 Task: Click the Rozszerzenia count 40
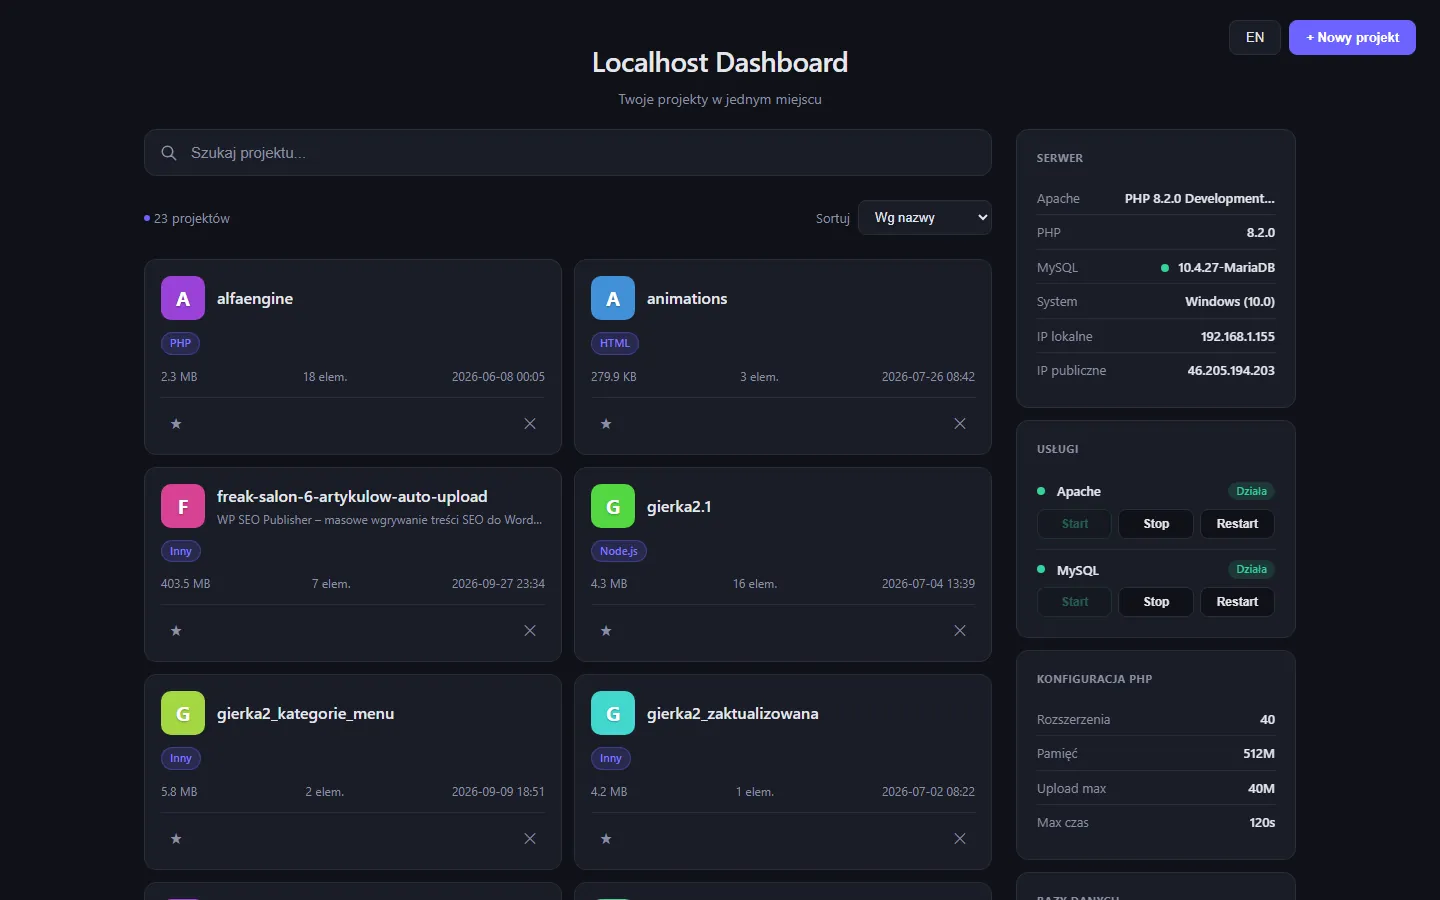pos(1267,719)
